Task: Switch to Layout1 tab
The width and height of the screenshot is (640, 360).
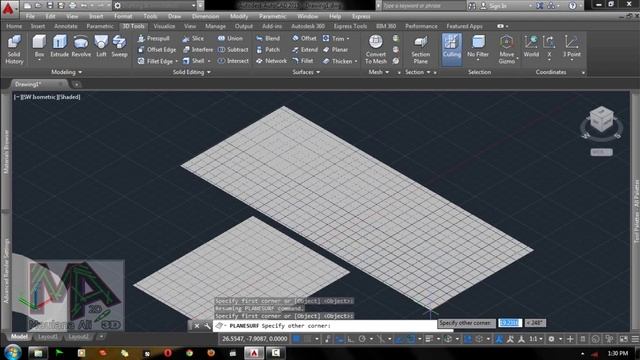Action: 48,337
